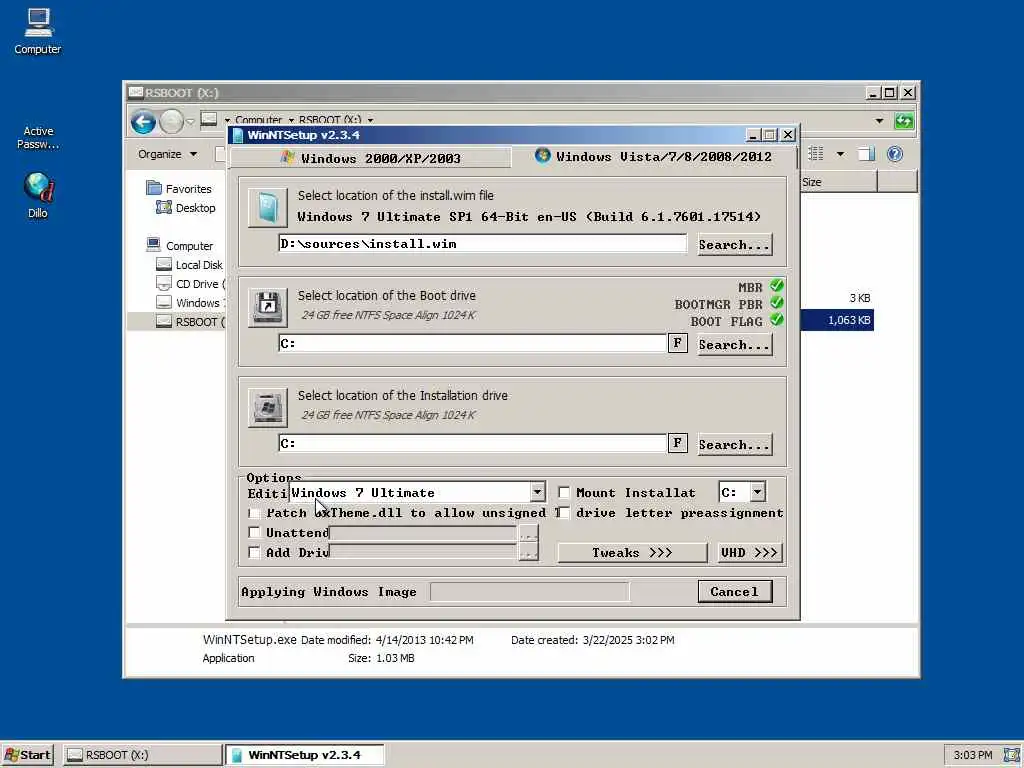
Task: Click the forward arrow in Explorer
Action: (171, 121)
